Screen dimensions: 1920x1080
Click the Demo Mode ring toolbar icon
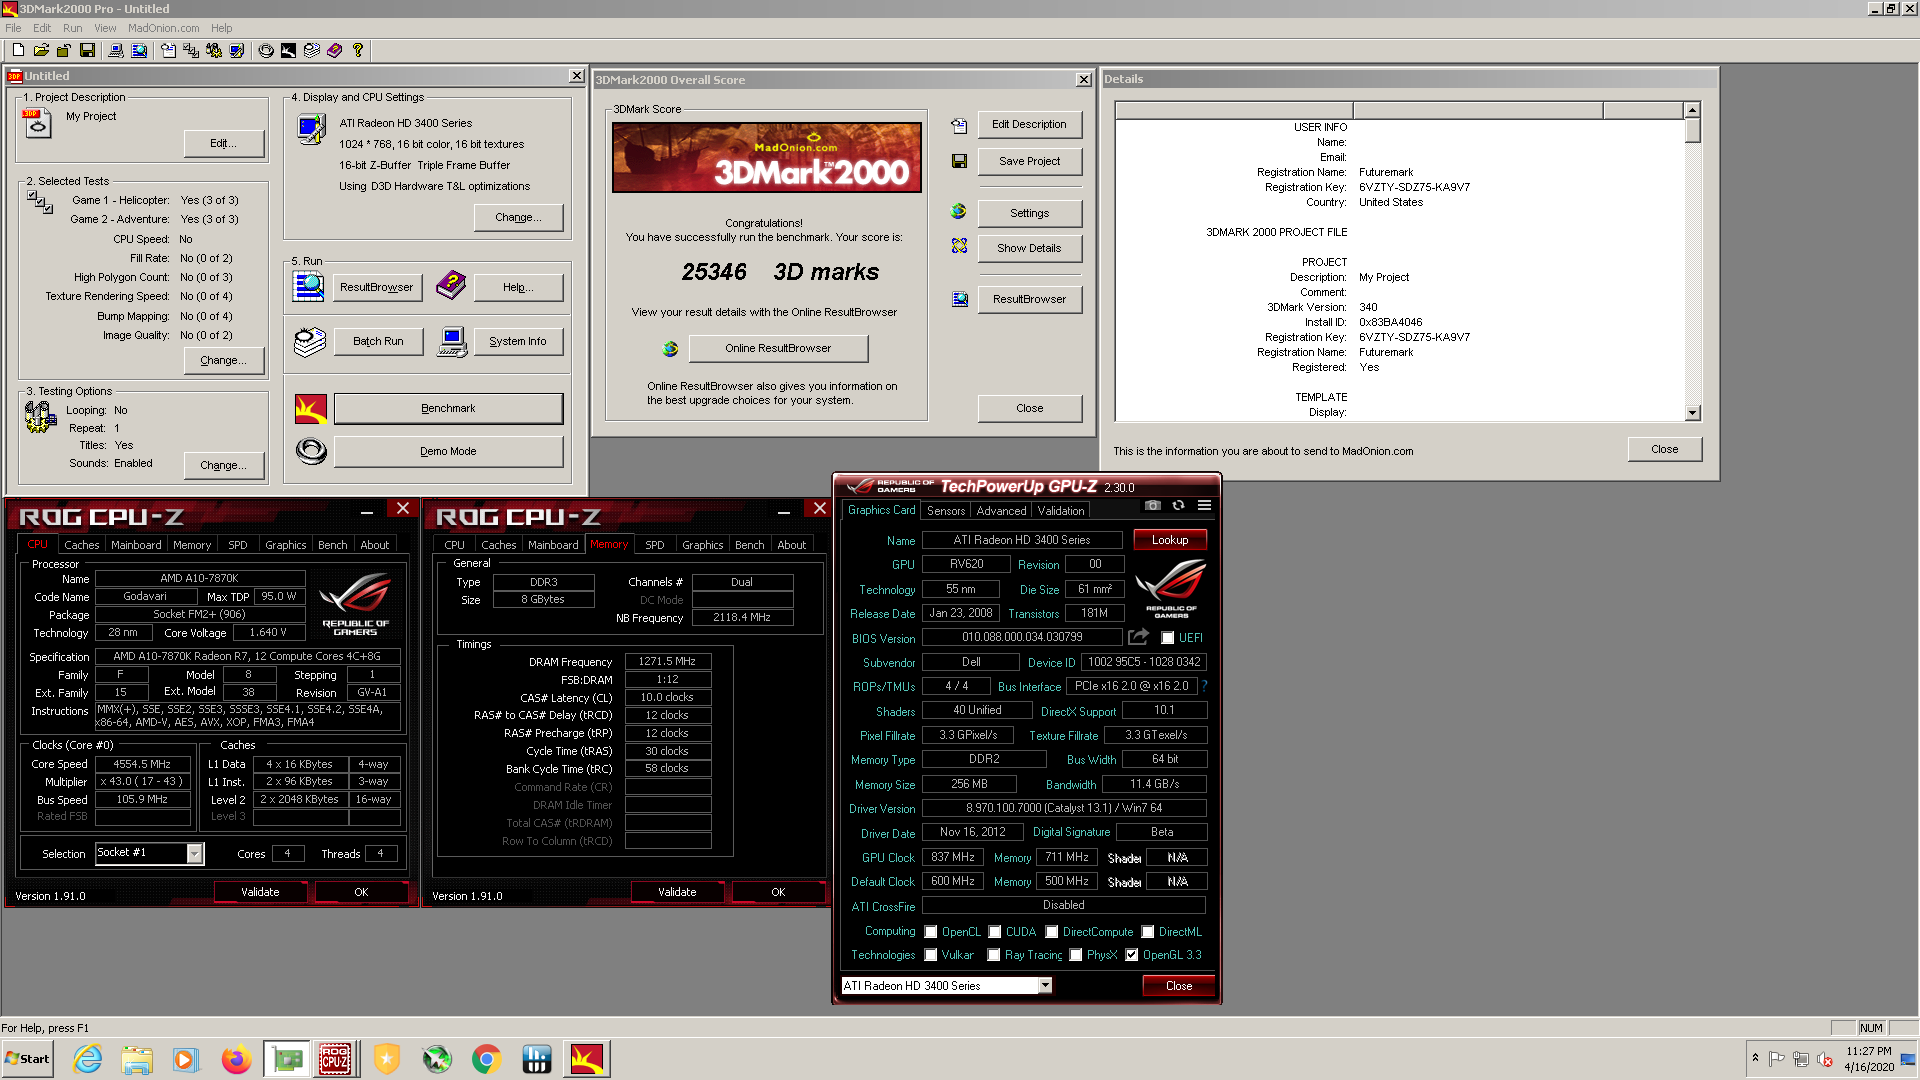266,50
